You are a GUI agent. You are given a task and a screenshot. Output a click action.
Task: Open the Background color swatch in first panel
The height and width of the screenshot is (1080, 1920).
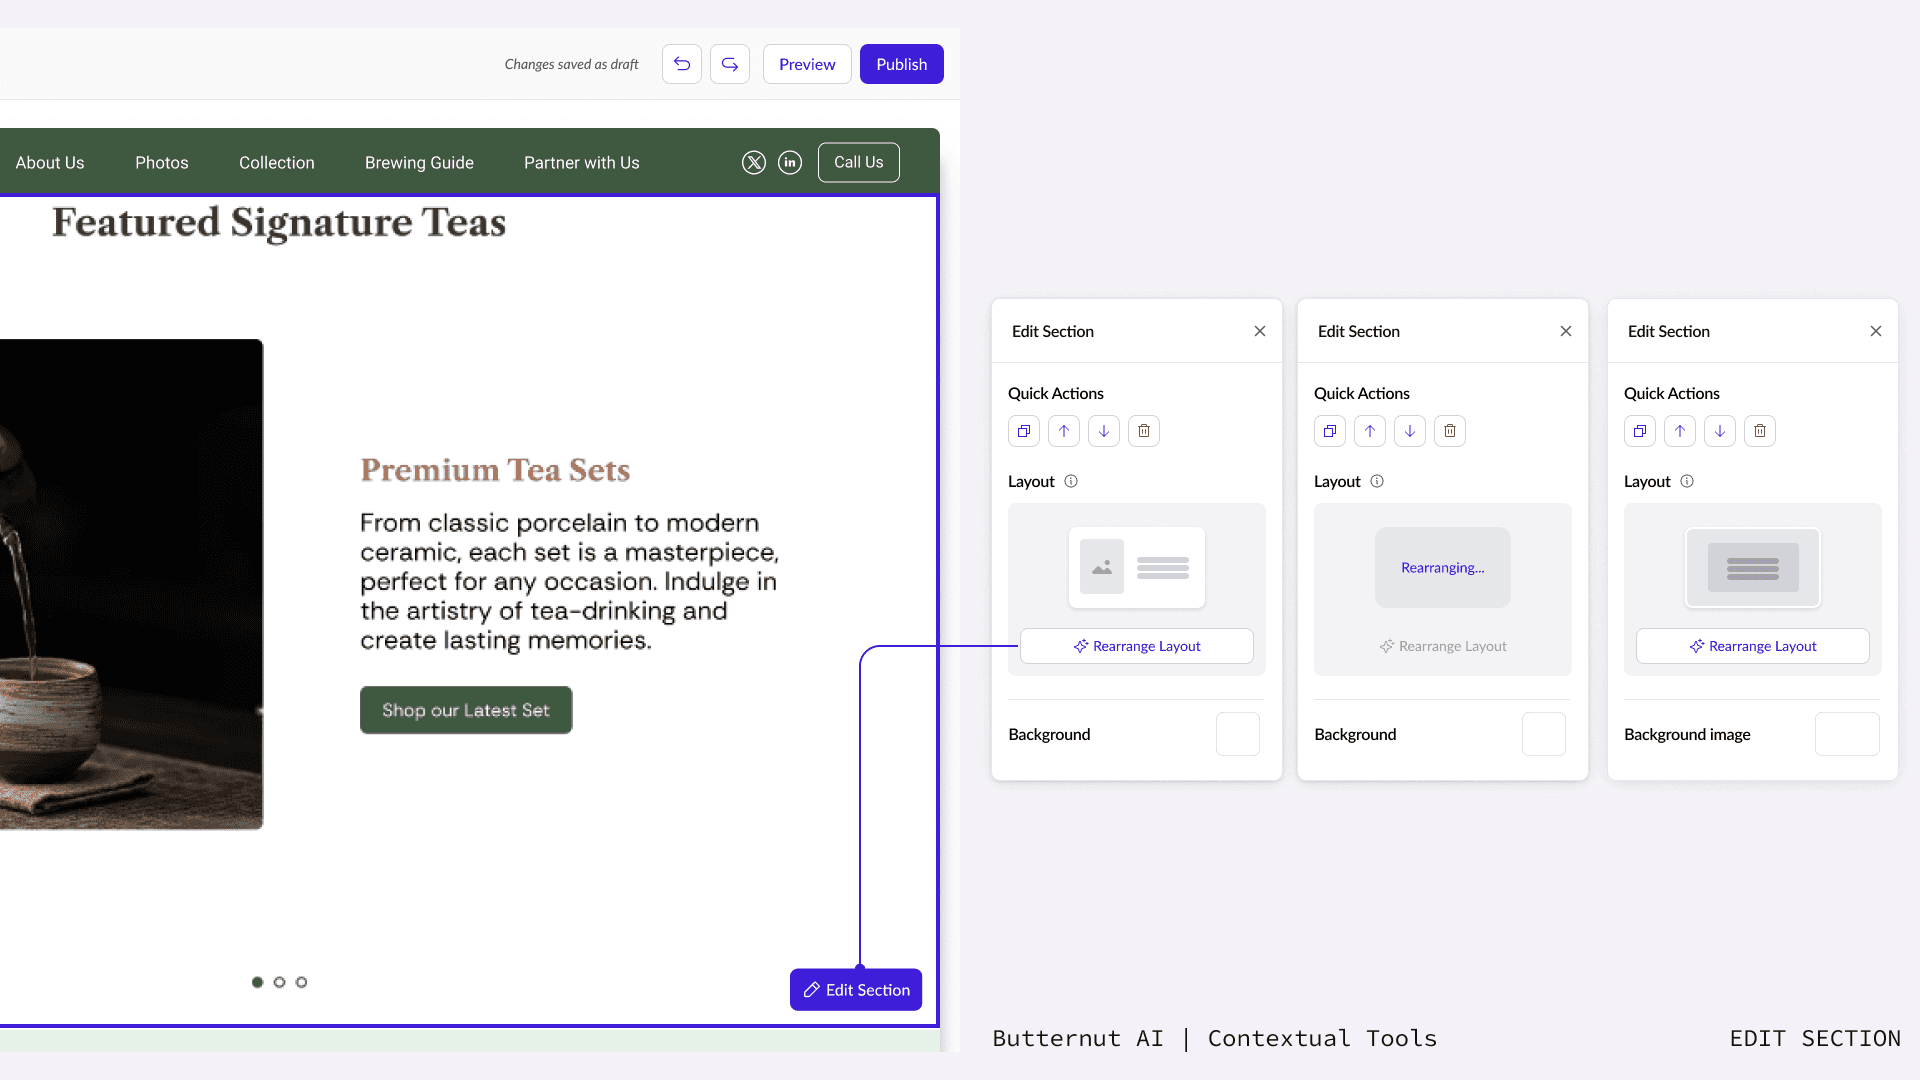(1237, 734)
